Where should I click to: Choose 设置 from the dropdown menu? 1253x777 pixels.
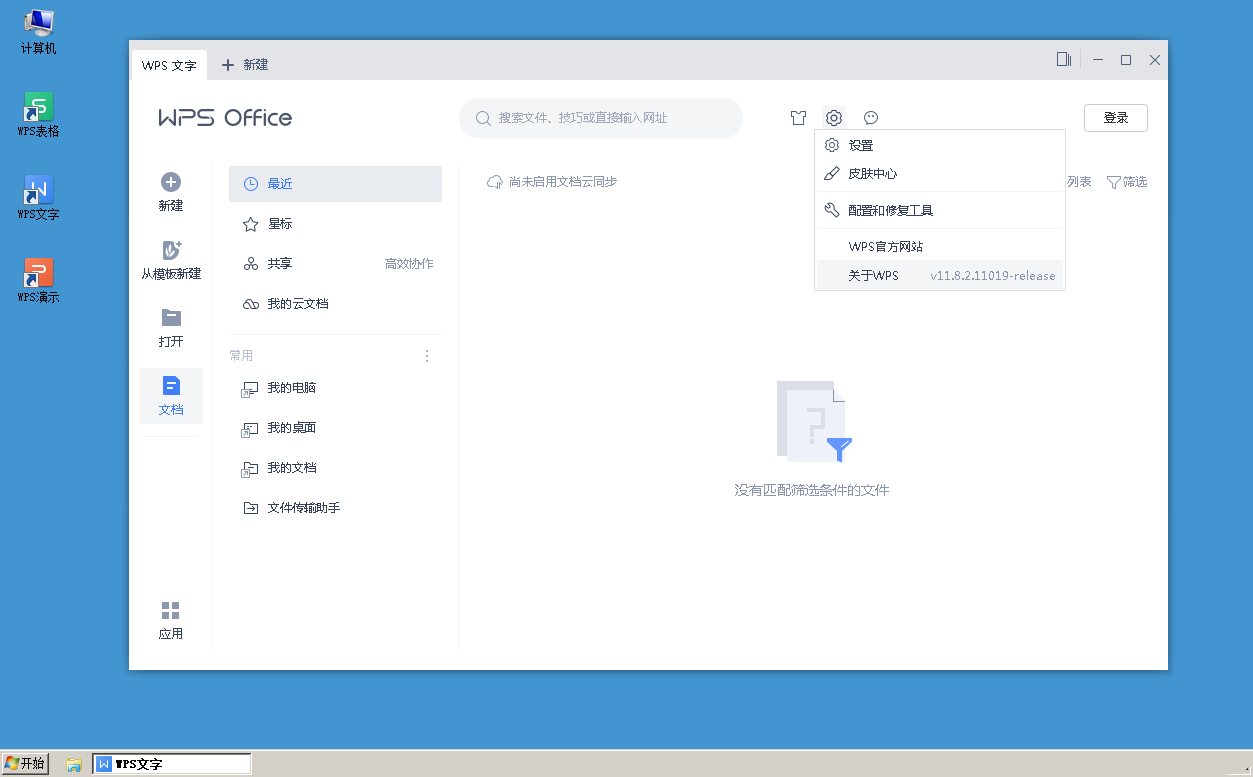tap(940, 146)
